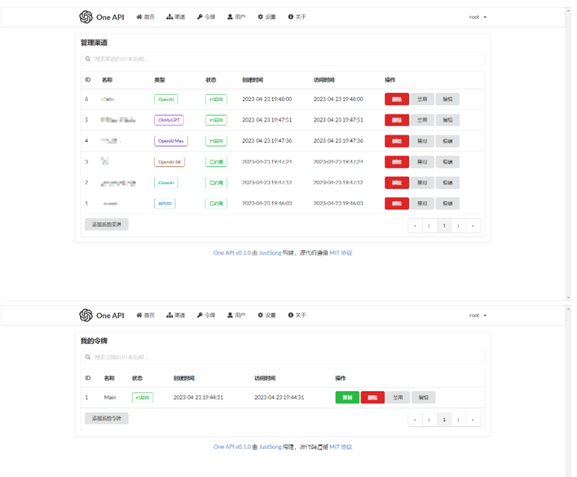577x477 pixels.
Task: Click the One API logo in the top header
Action: 102,17
